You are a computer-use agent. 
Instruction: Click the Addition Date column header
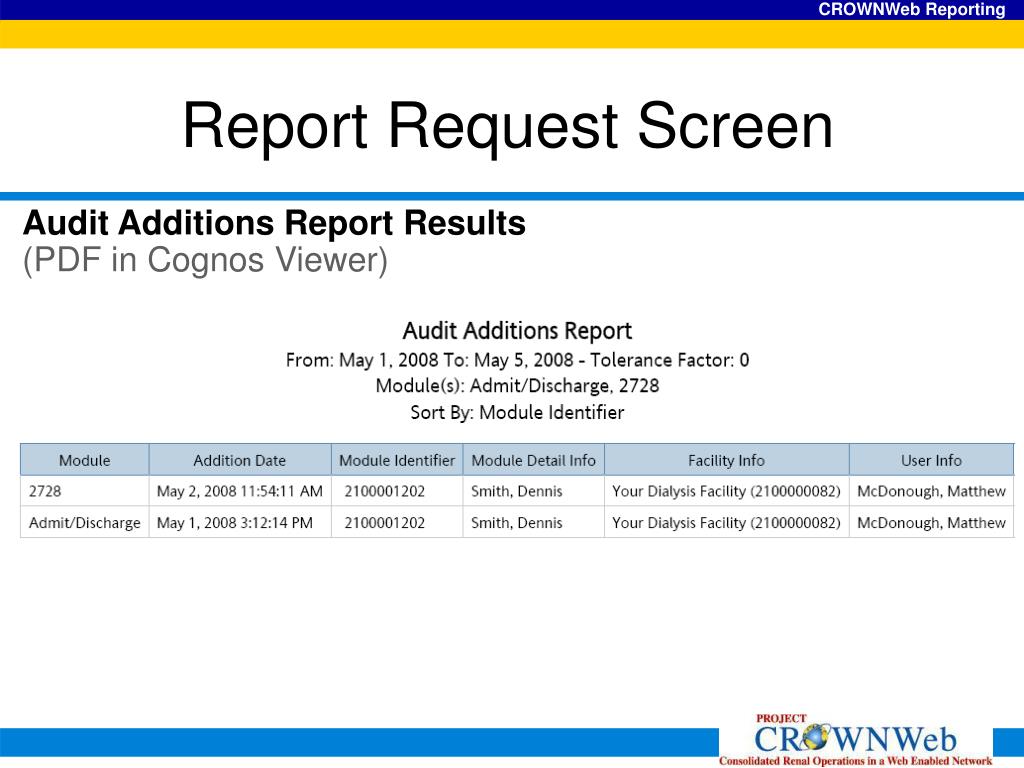pos(240,460)
